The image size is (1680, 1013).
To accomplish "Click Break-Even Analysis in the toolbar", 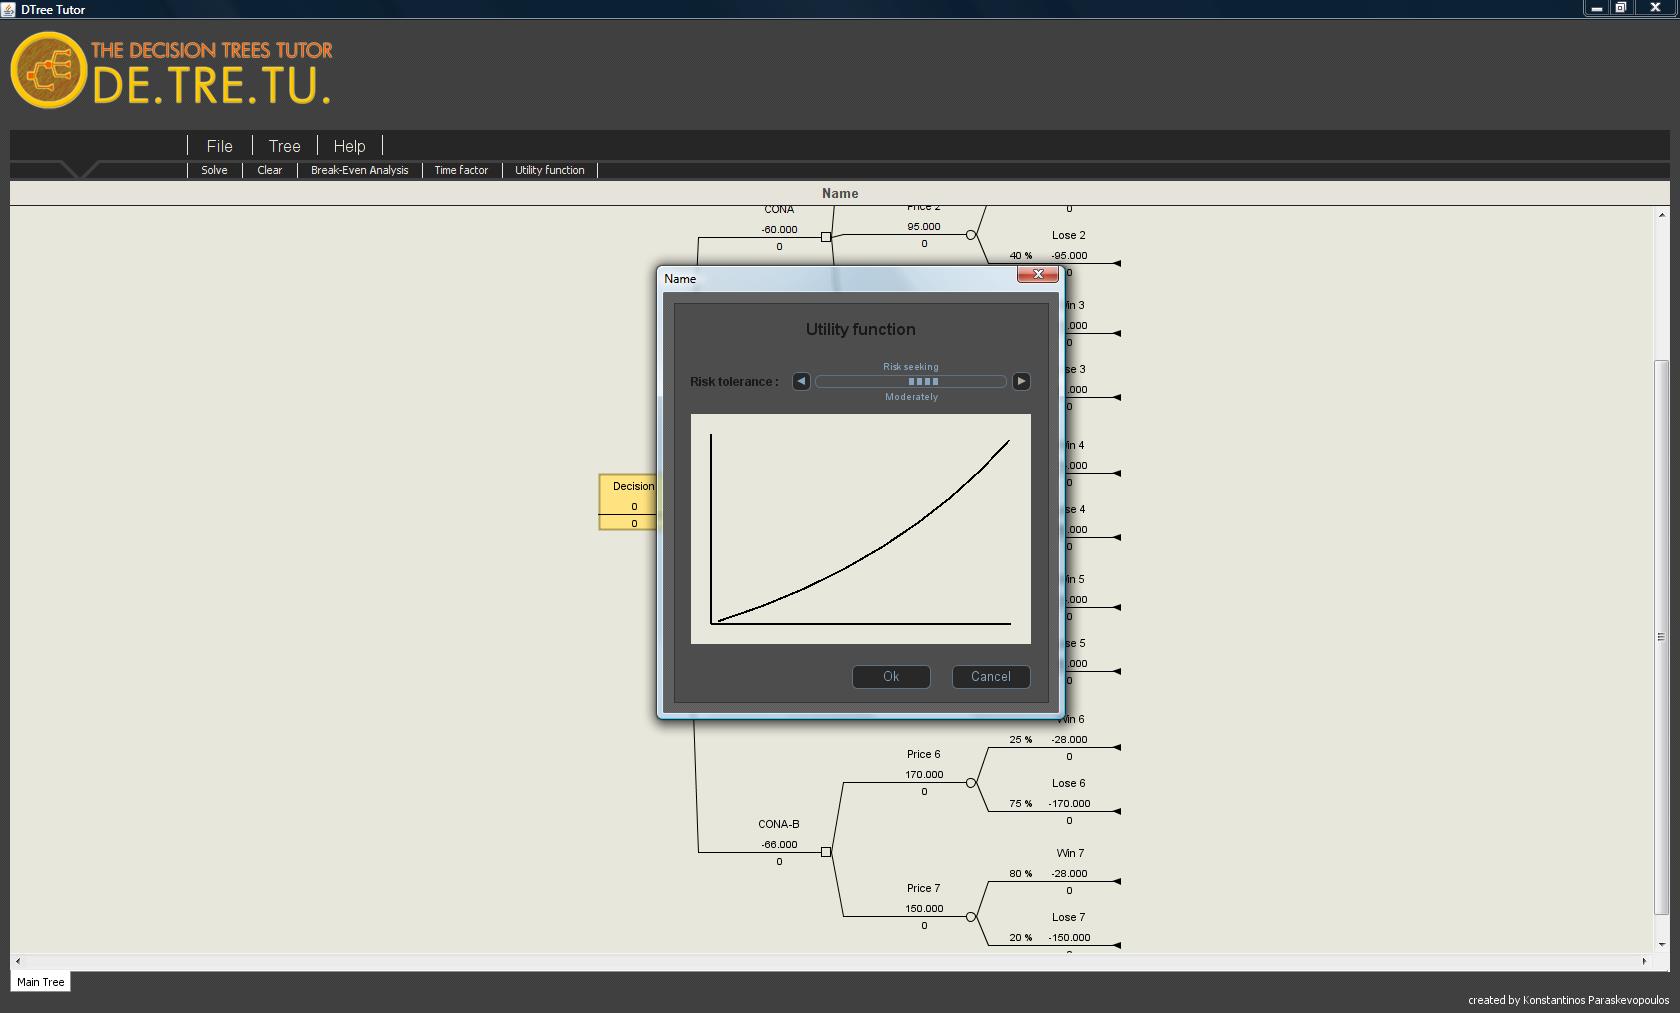I will [x=359, y=170].
